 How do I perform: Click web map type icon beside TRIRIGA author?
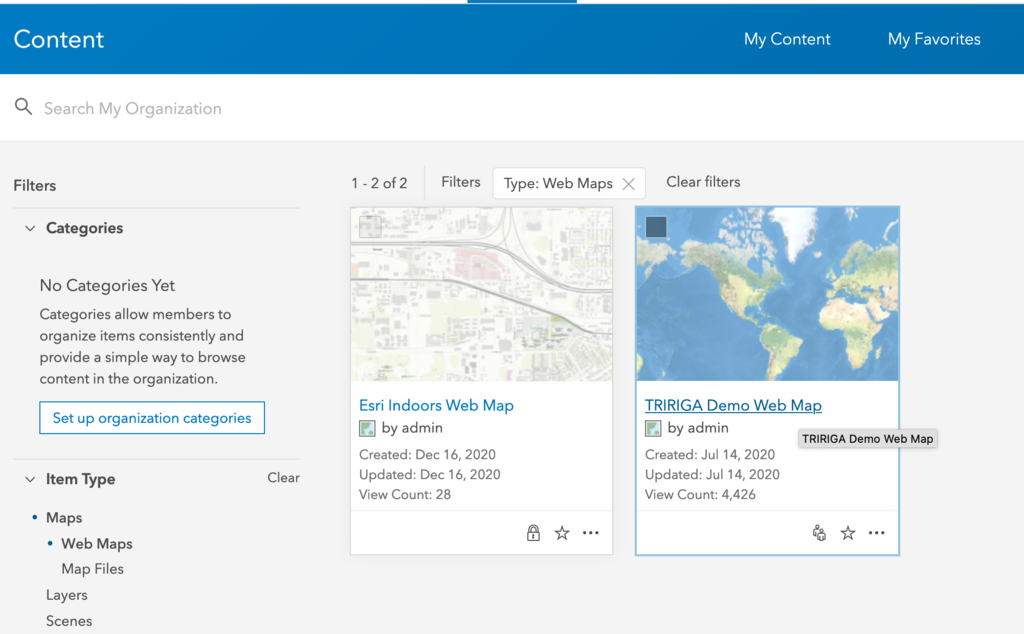click(x=653, y=428)
